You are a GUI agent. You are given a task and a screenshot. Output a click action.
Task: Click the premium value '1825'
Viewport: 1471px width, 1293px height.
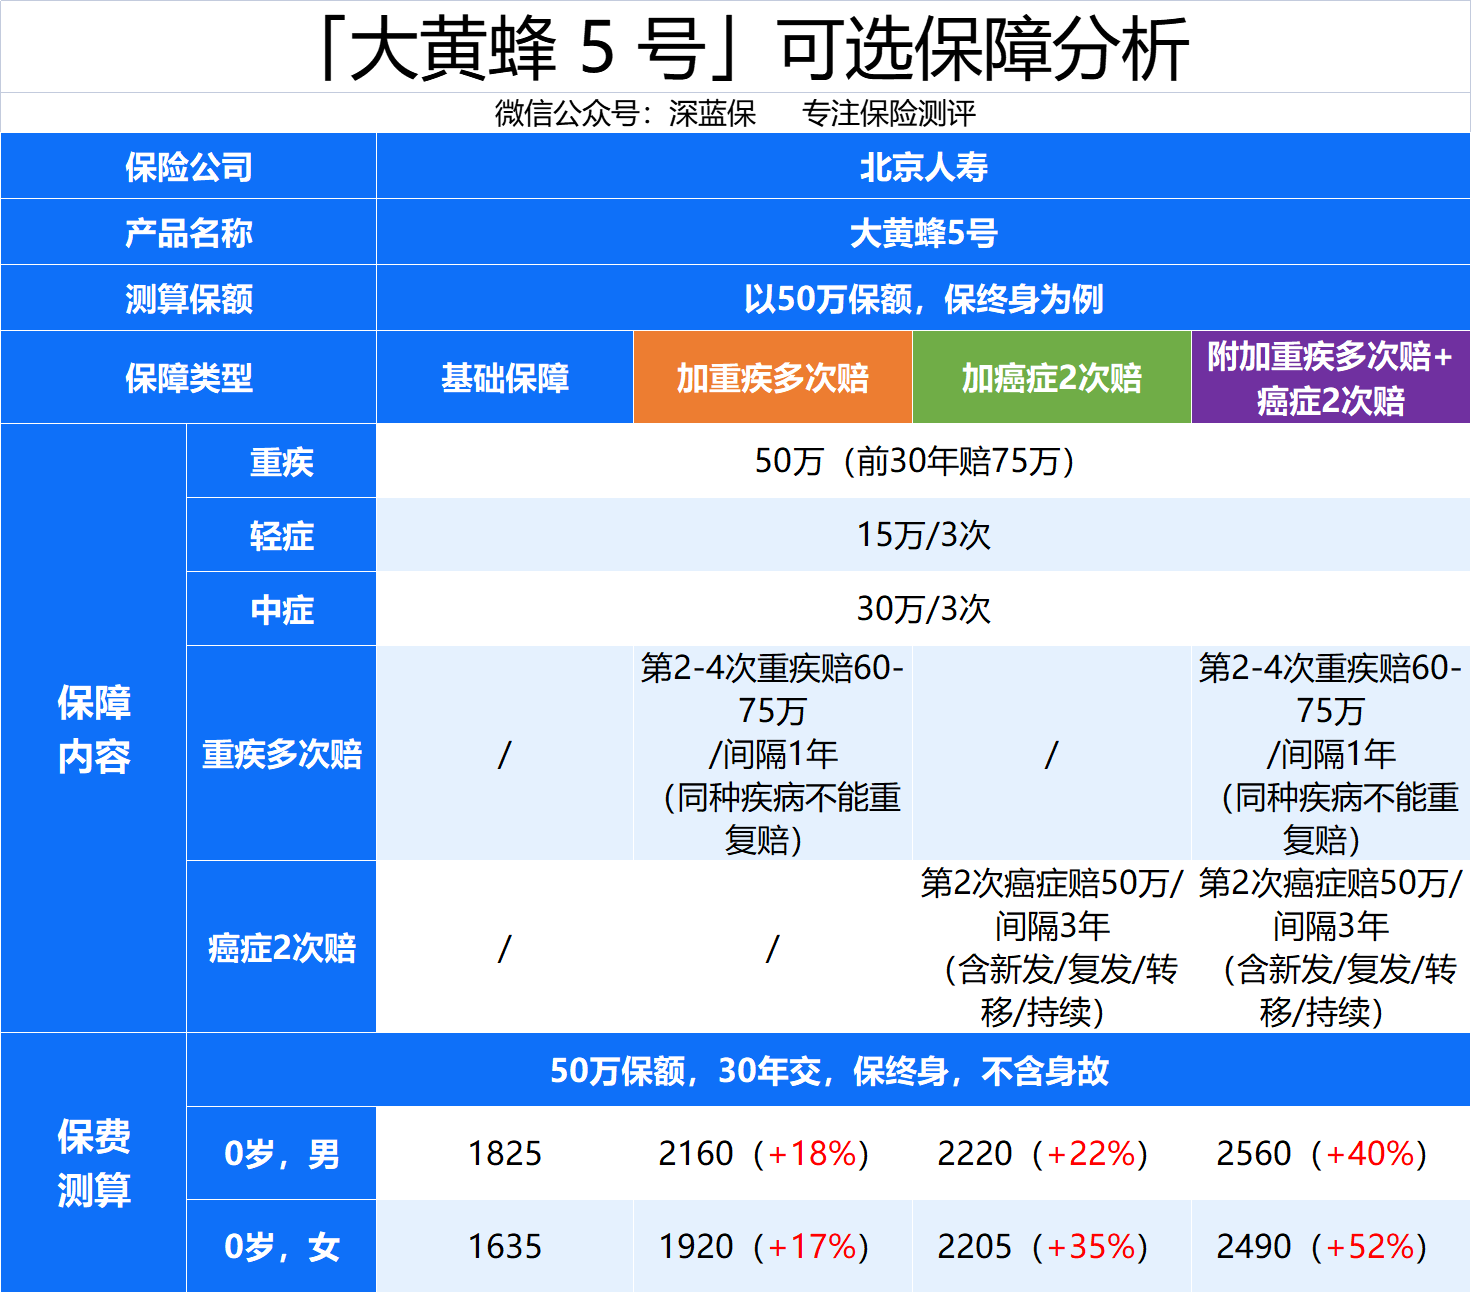click(505, 1153)
